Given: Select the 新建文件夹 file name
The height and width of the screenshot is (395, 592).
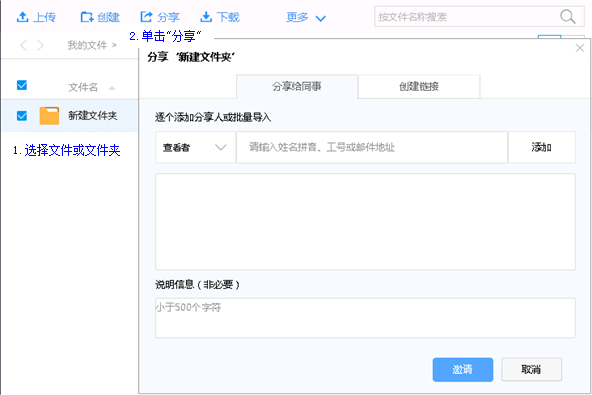Looking at the screenshot, I should tap(92, 116).
